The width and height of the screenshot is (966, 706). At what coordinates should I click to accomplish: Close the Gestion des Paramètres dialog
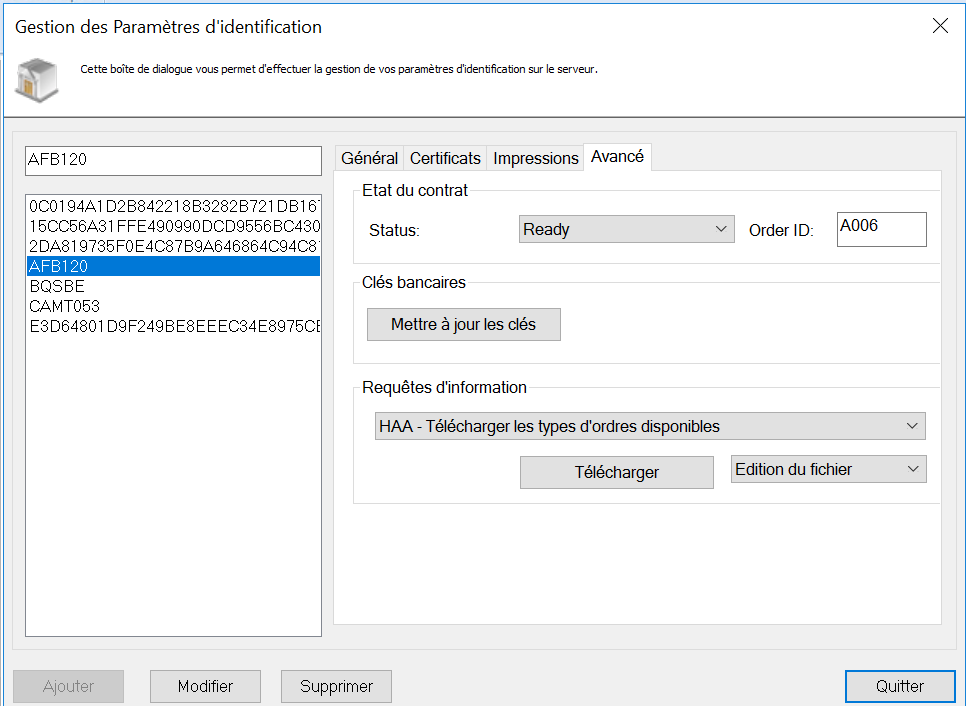pos(939,26)
